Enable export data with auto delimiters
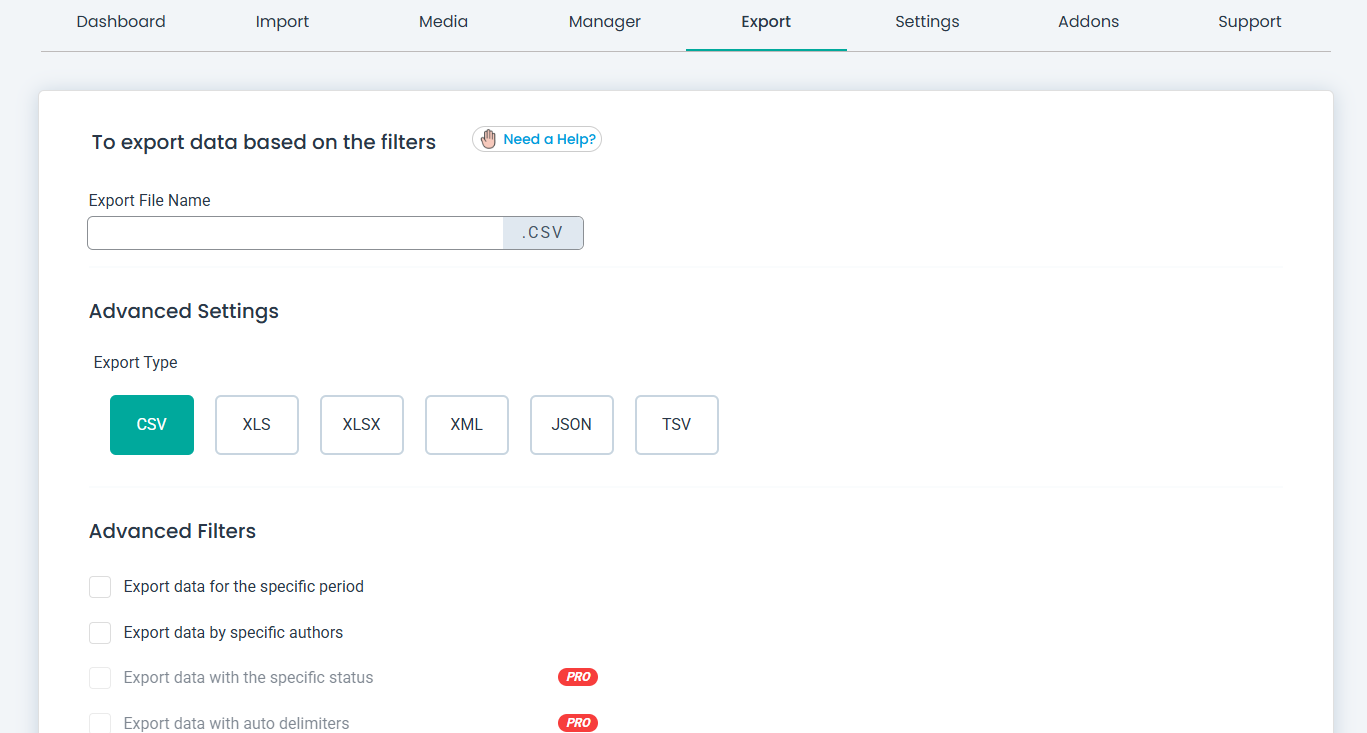 100,722
